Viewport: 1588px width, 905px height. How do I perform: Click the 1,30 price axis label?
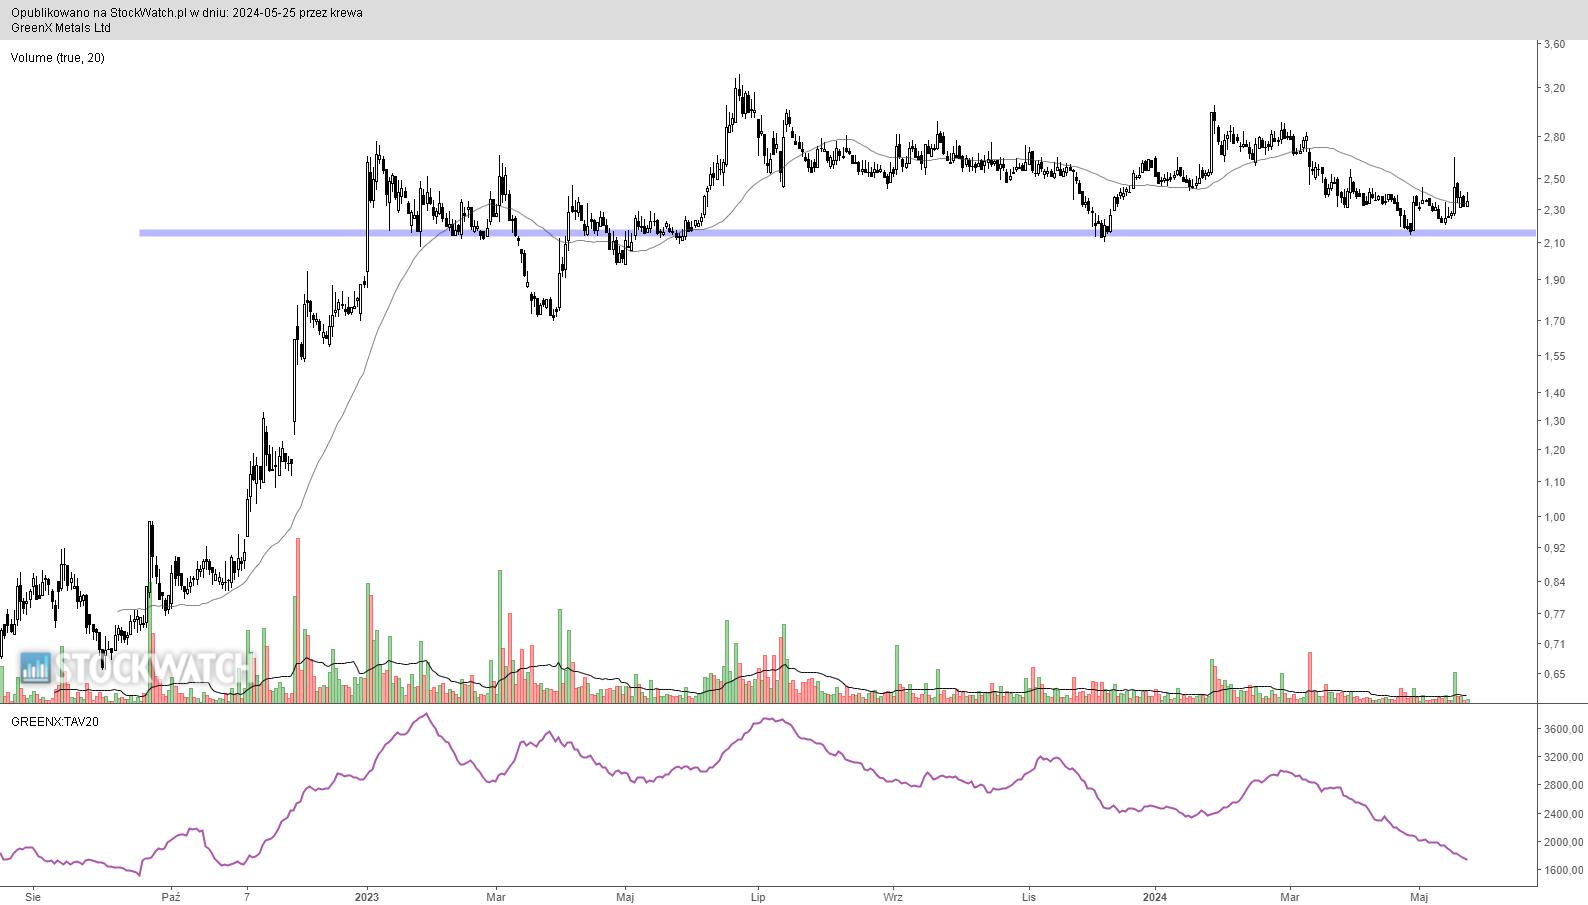pyautogui.click(x=1554, y=421)
